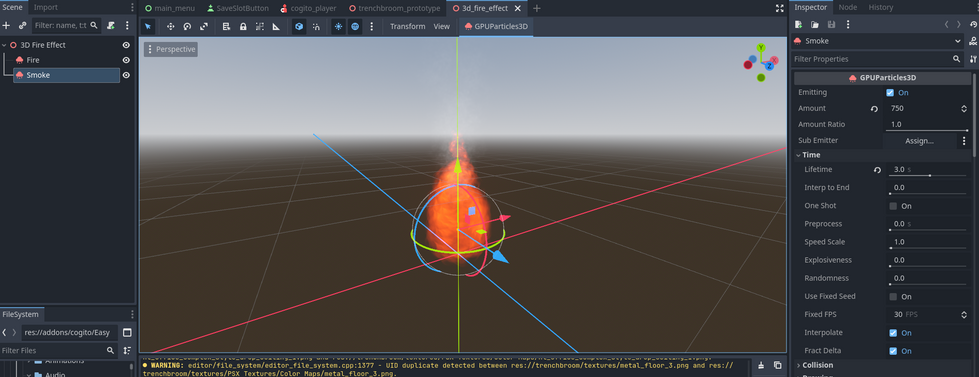Disable the Emitting checkbox
This screenshot has height=377, width=979.
(x=890, y=92)
